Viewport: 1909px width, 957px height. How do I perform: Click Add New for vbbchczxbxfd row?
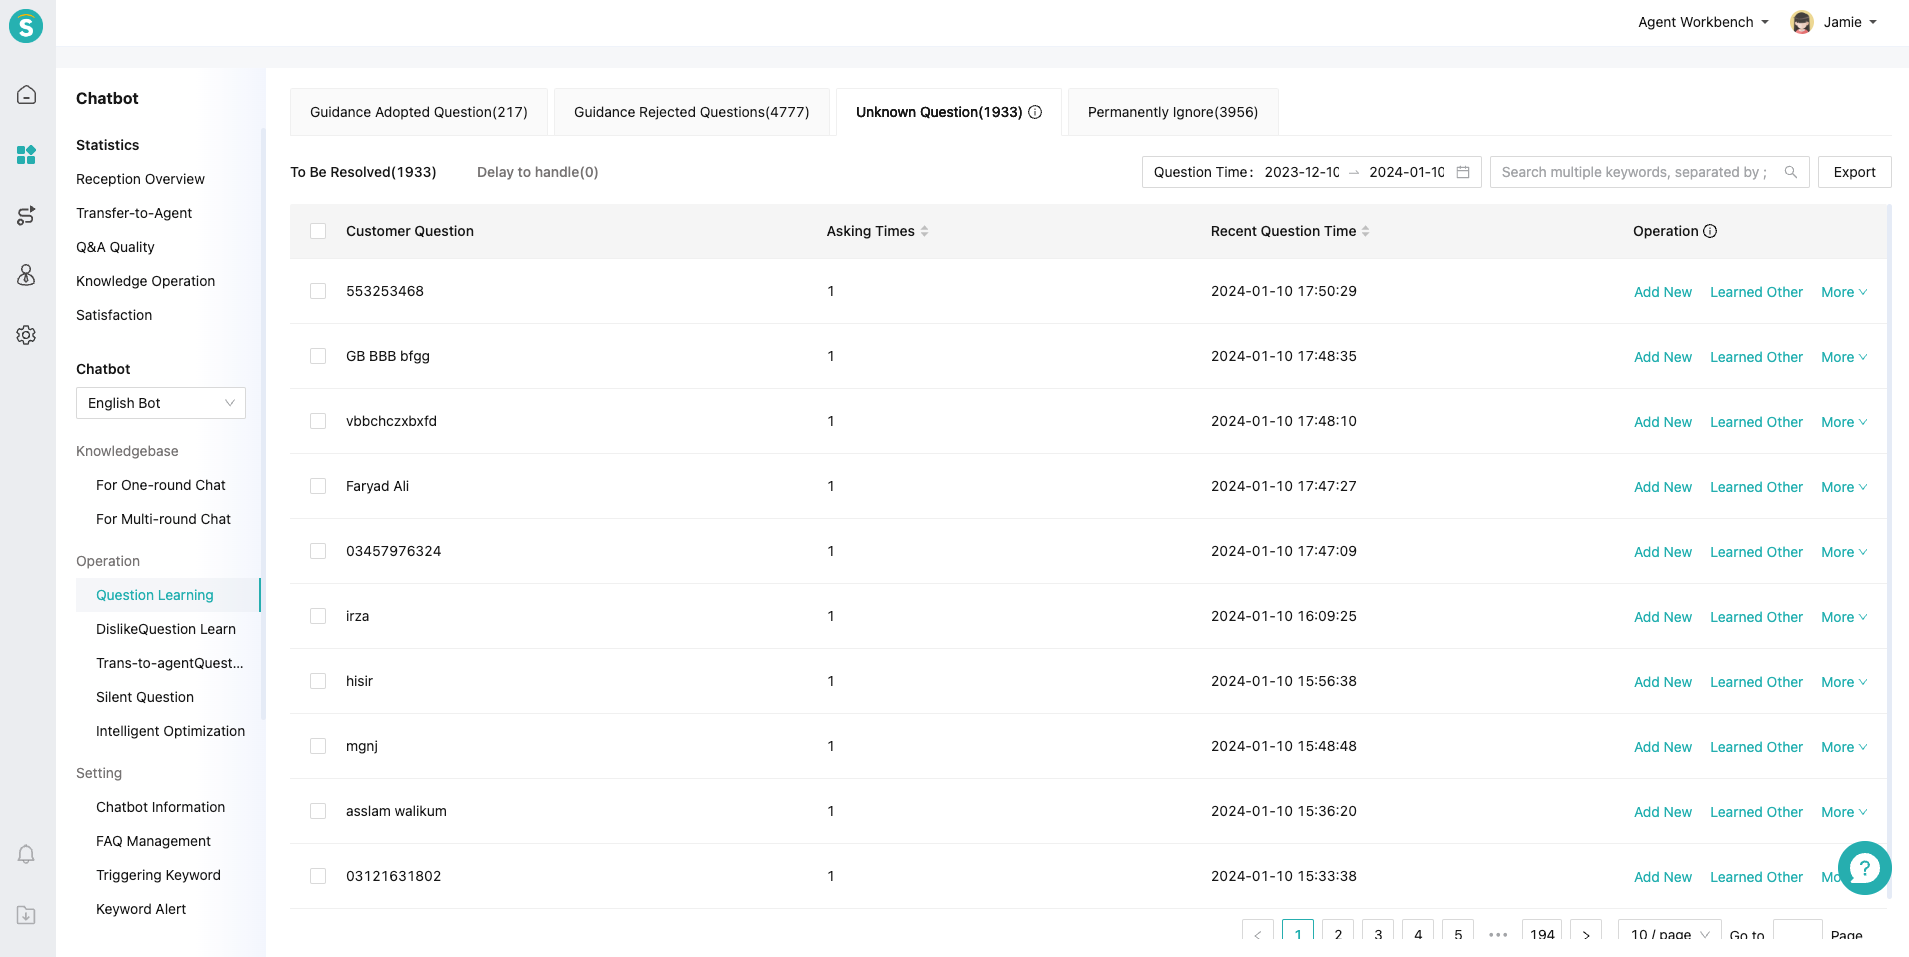(x=1663, y=422)
